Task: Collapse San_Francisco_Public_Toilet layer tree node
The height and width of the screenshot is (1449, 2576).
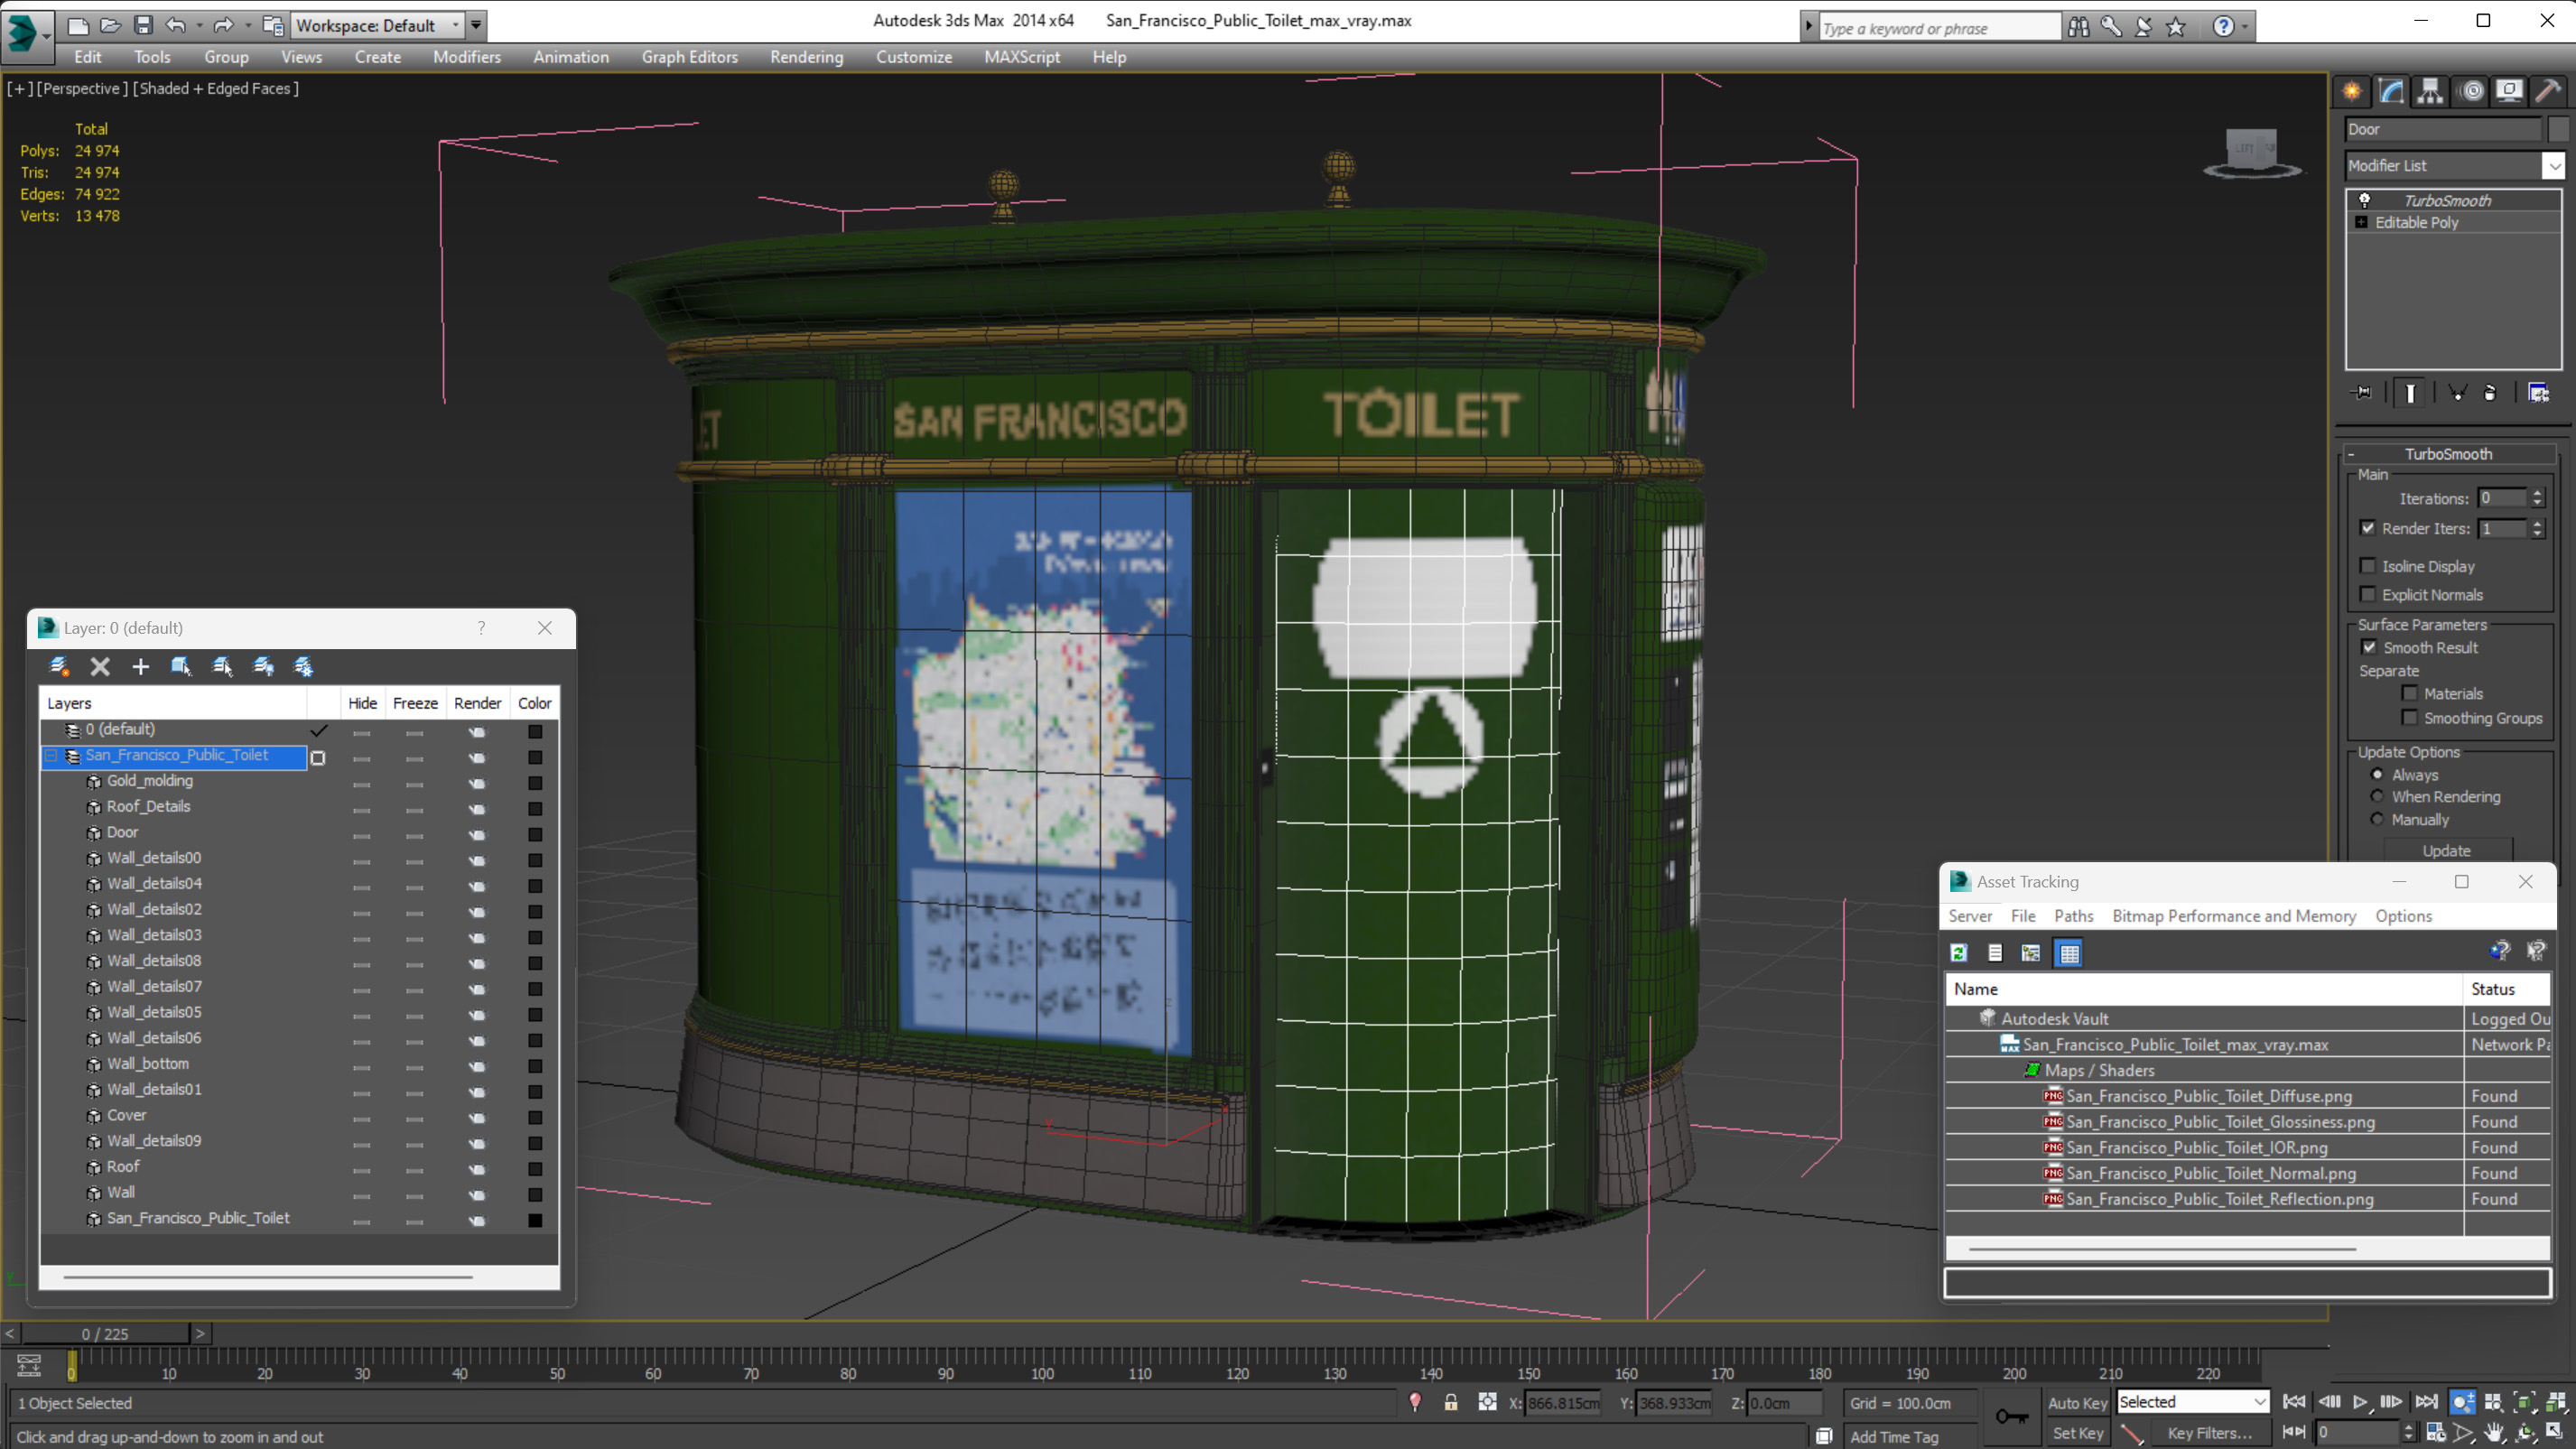Action: point(50,756)
